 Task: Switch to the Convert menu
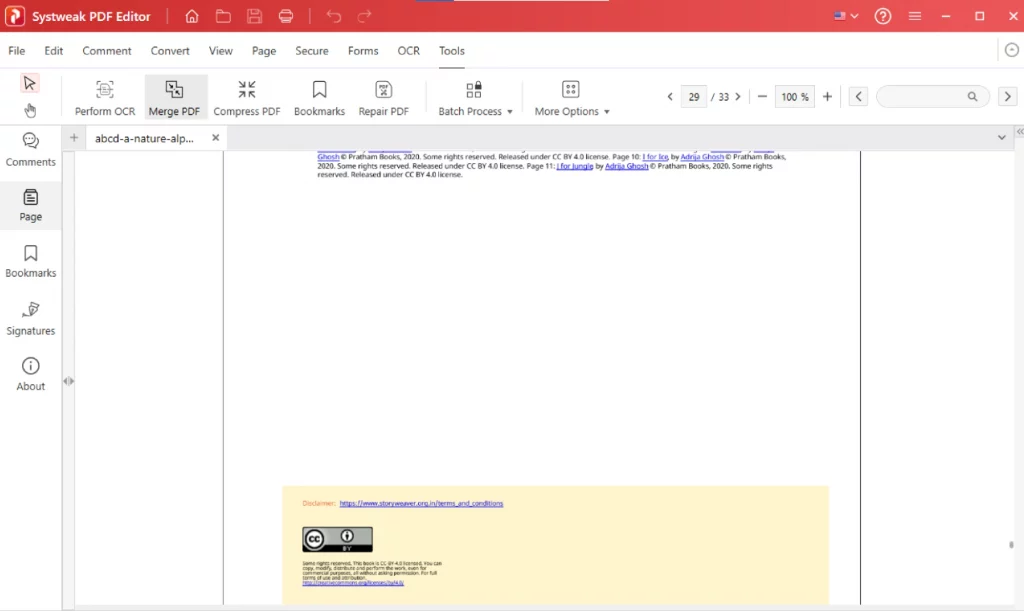click(x=170, y=50)
